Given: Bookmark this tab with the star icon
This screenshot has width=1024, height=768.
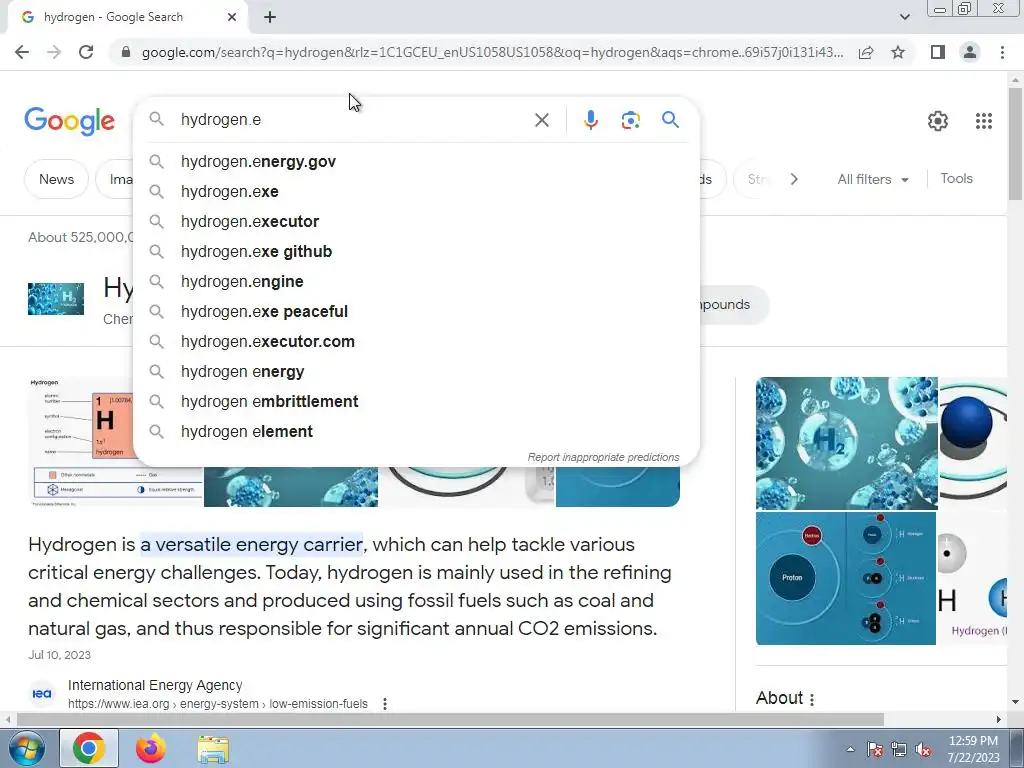Looking at the screenshot, I should click(898, 52).
